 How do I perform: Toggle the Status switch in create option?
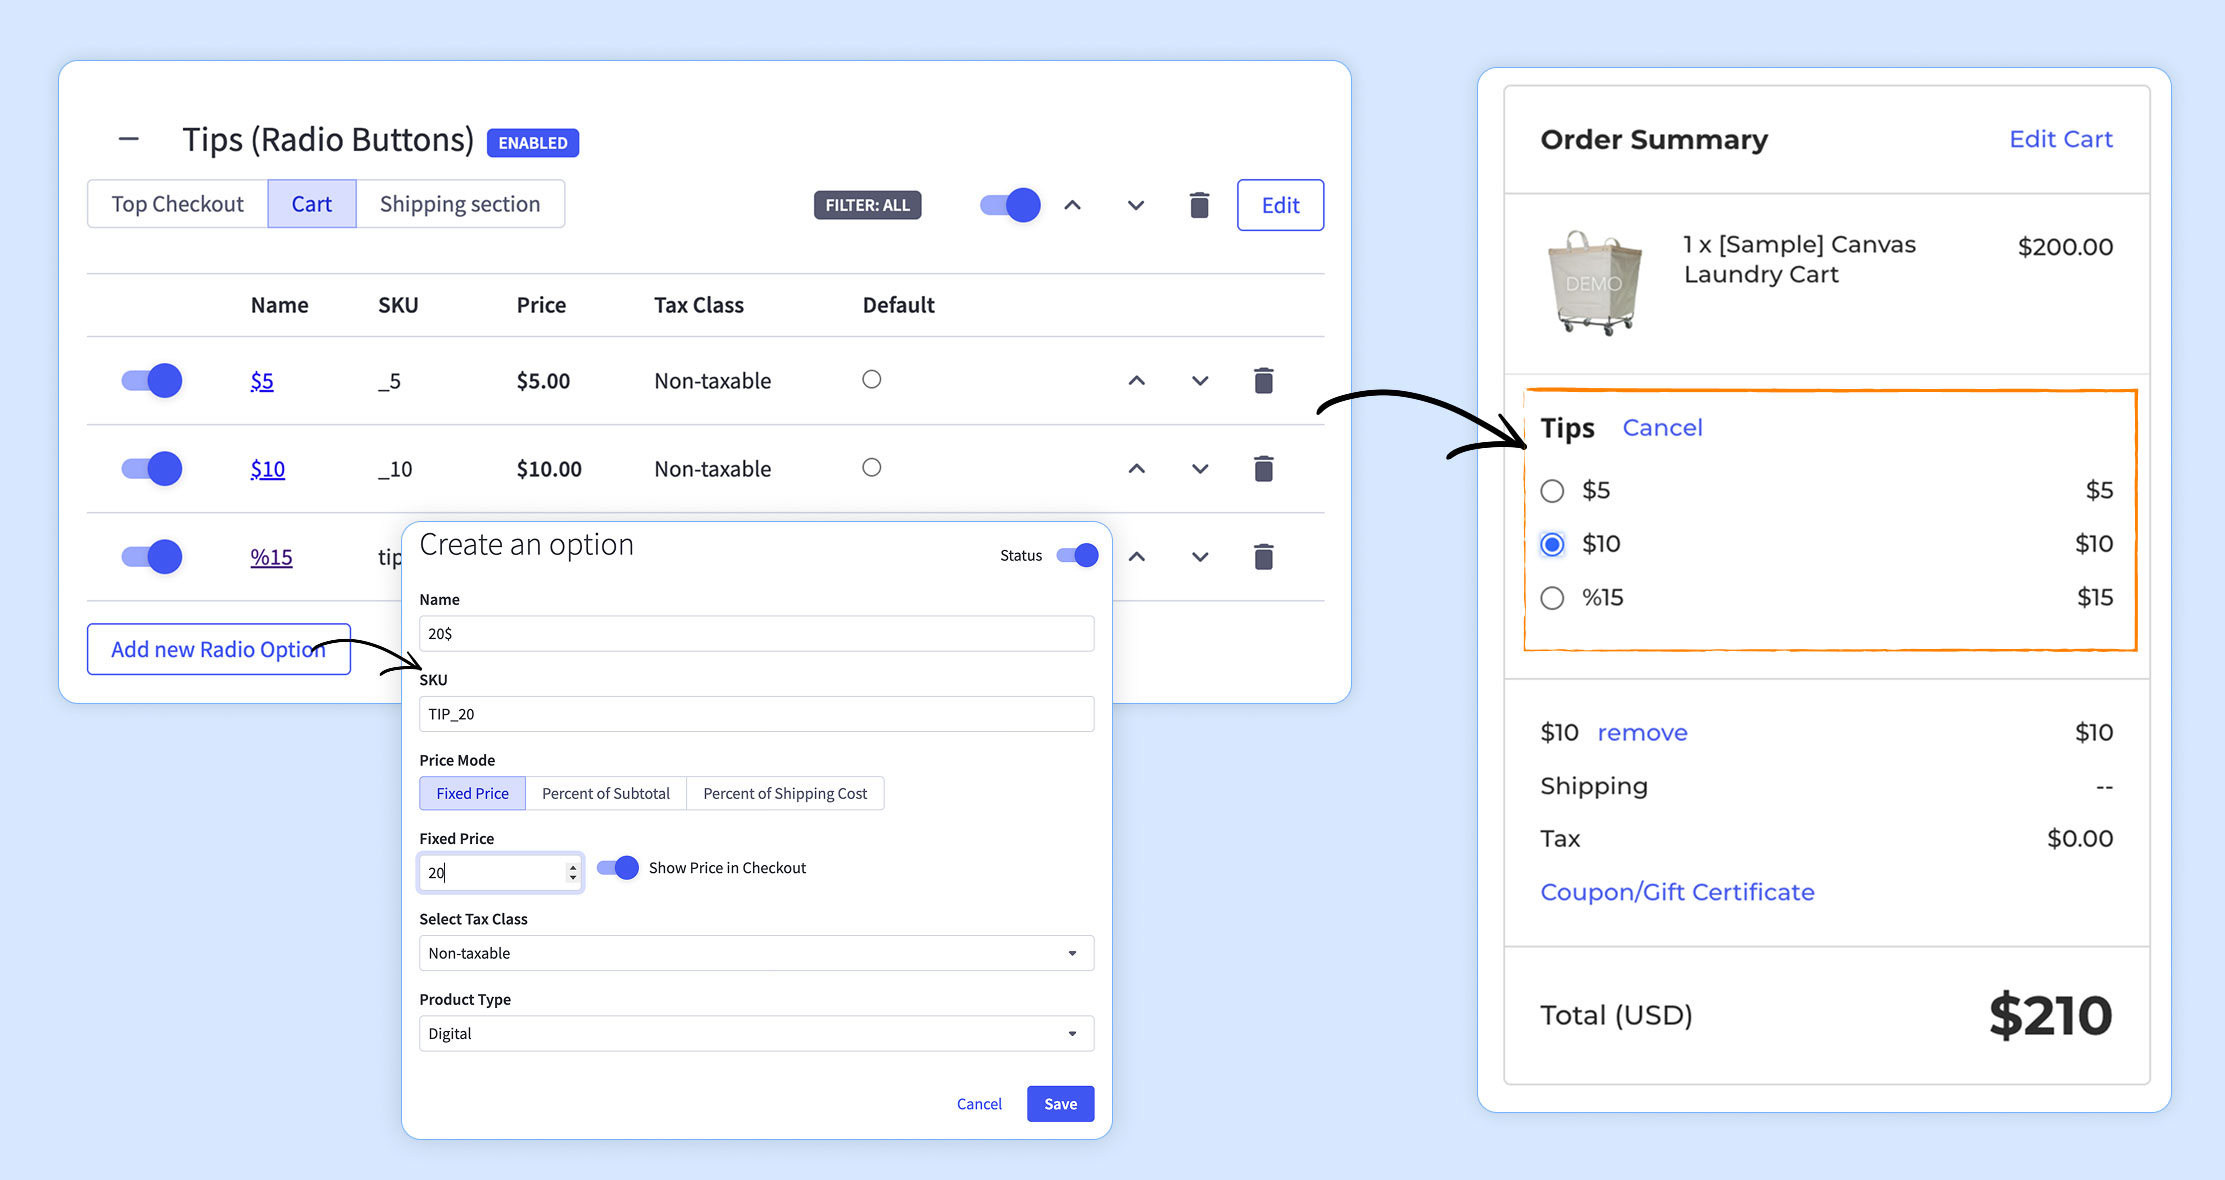coord(1077,555)
